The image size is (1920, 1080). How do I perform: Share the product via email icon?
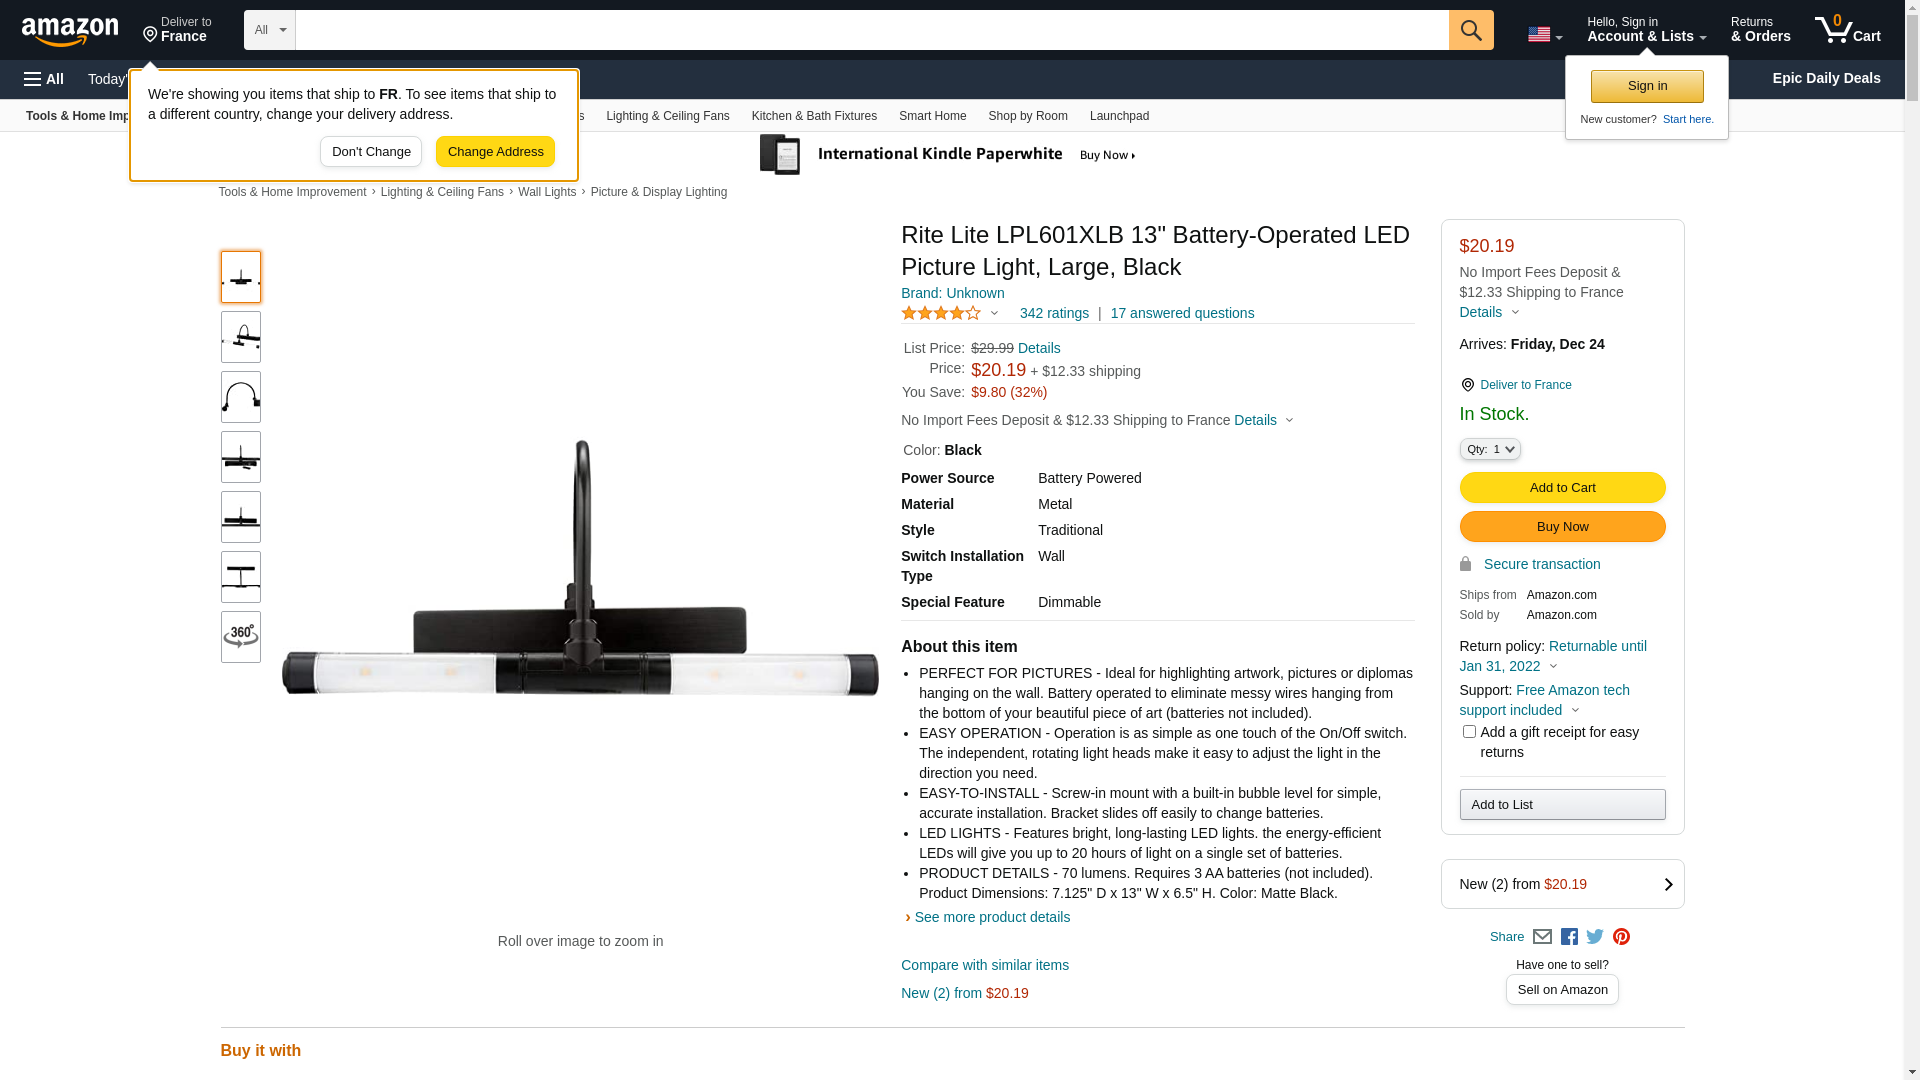(x=1542, y=937)
